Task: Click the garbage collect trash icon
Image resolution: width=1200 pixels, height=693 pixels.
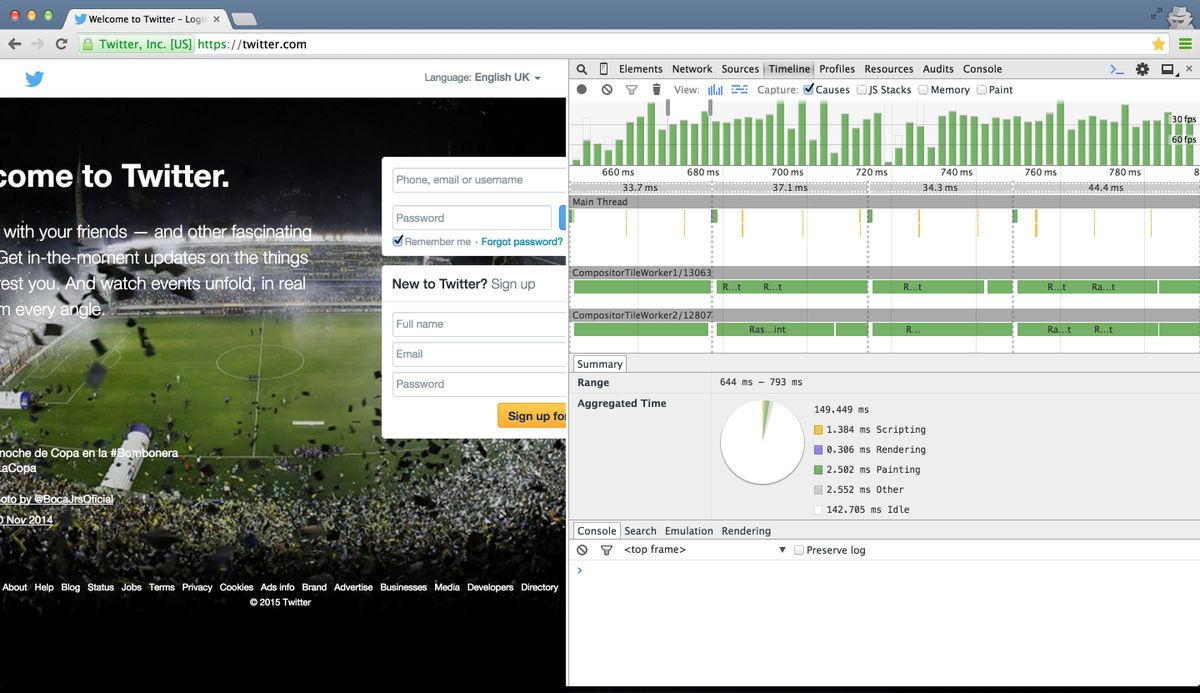Action: tap(656, 89)
